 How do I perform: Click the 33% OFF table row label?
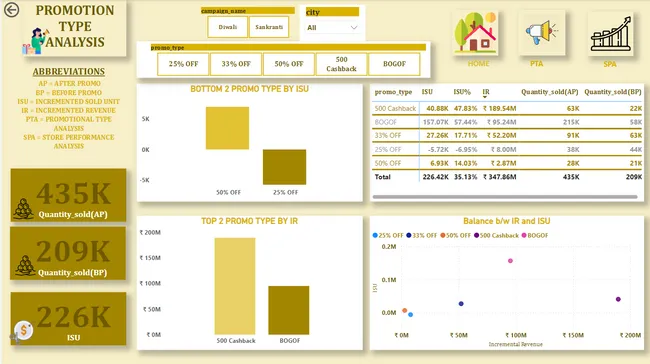click(388, 136)
